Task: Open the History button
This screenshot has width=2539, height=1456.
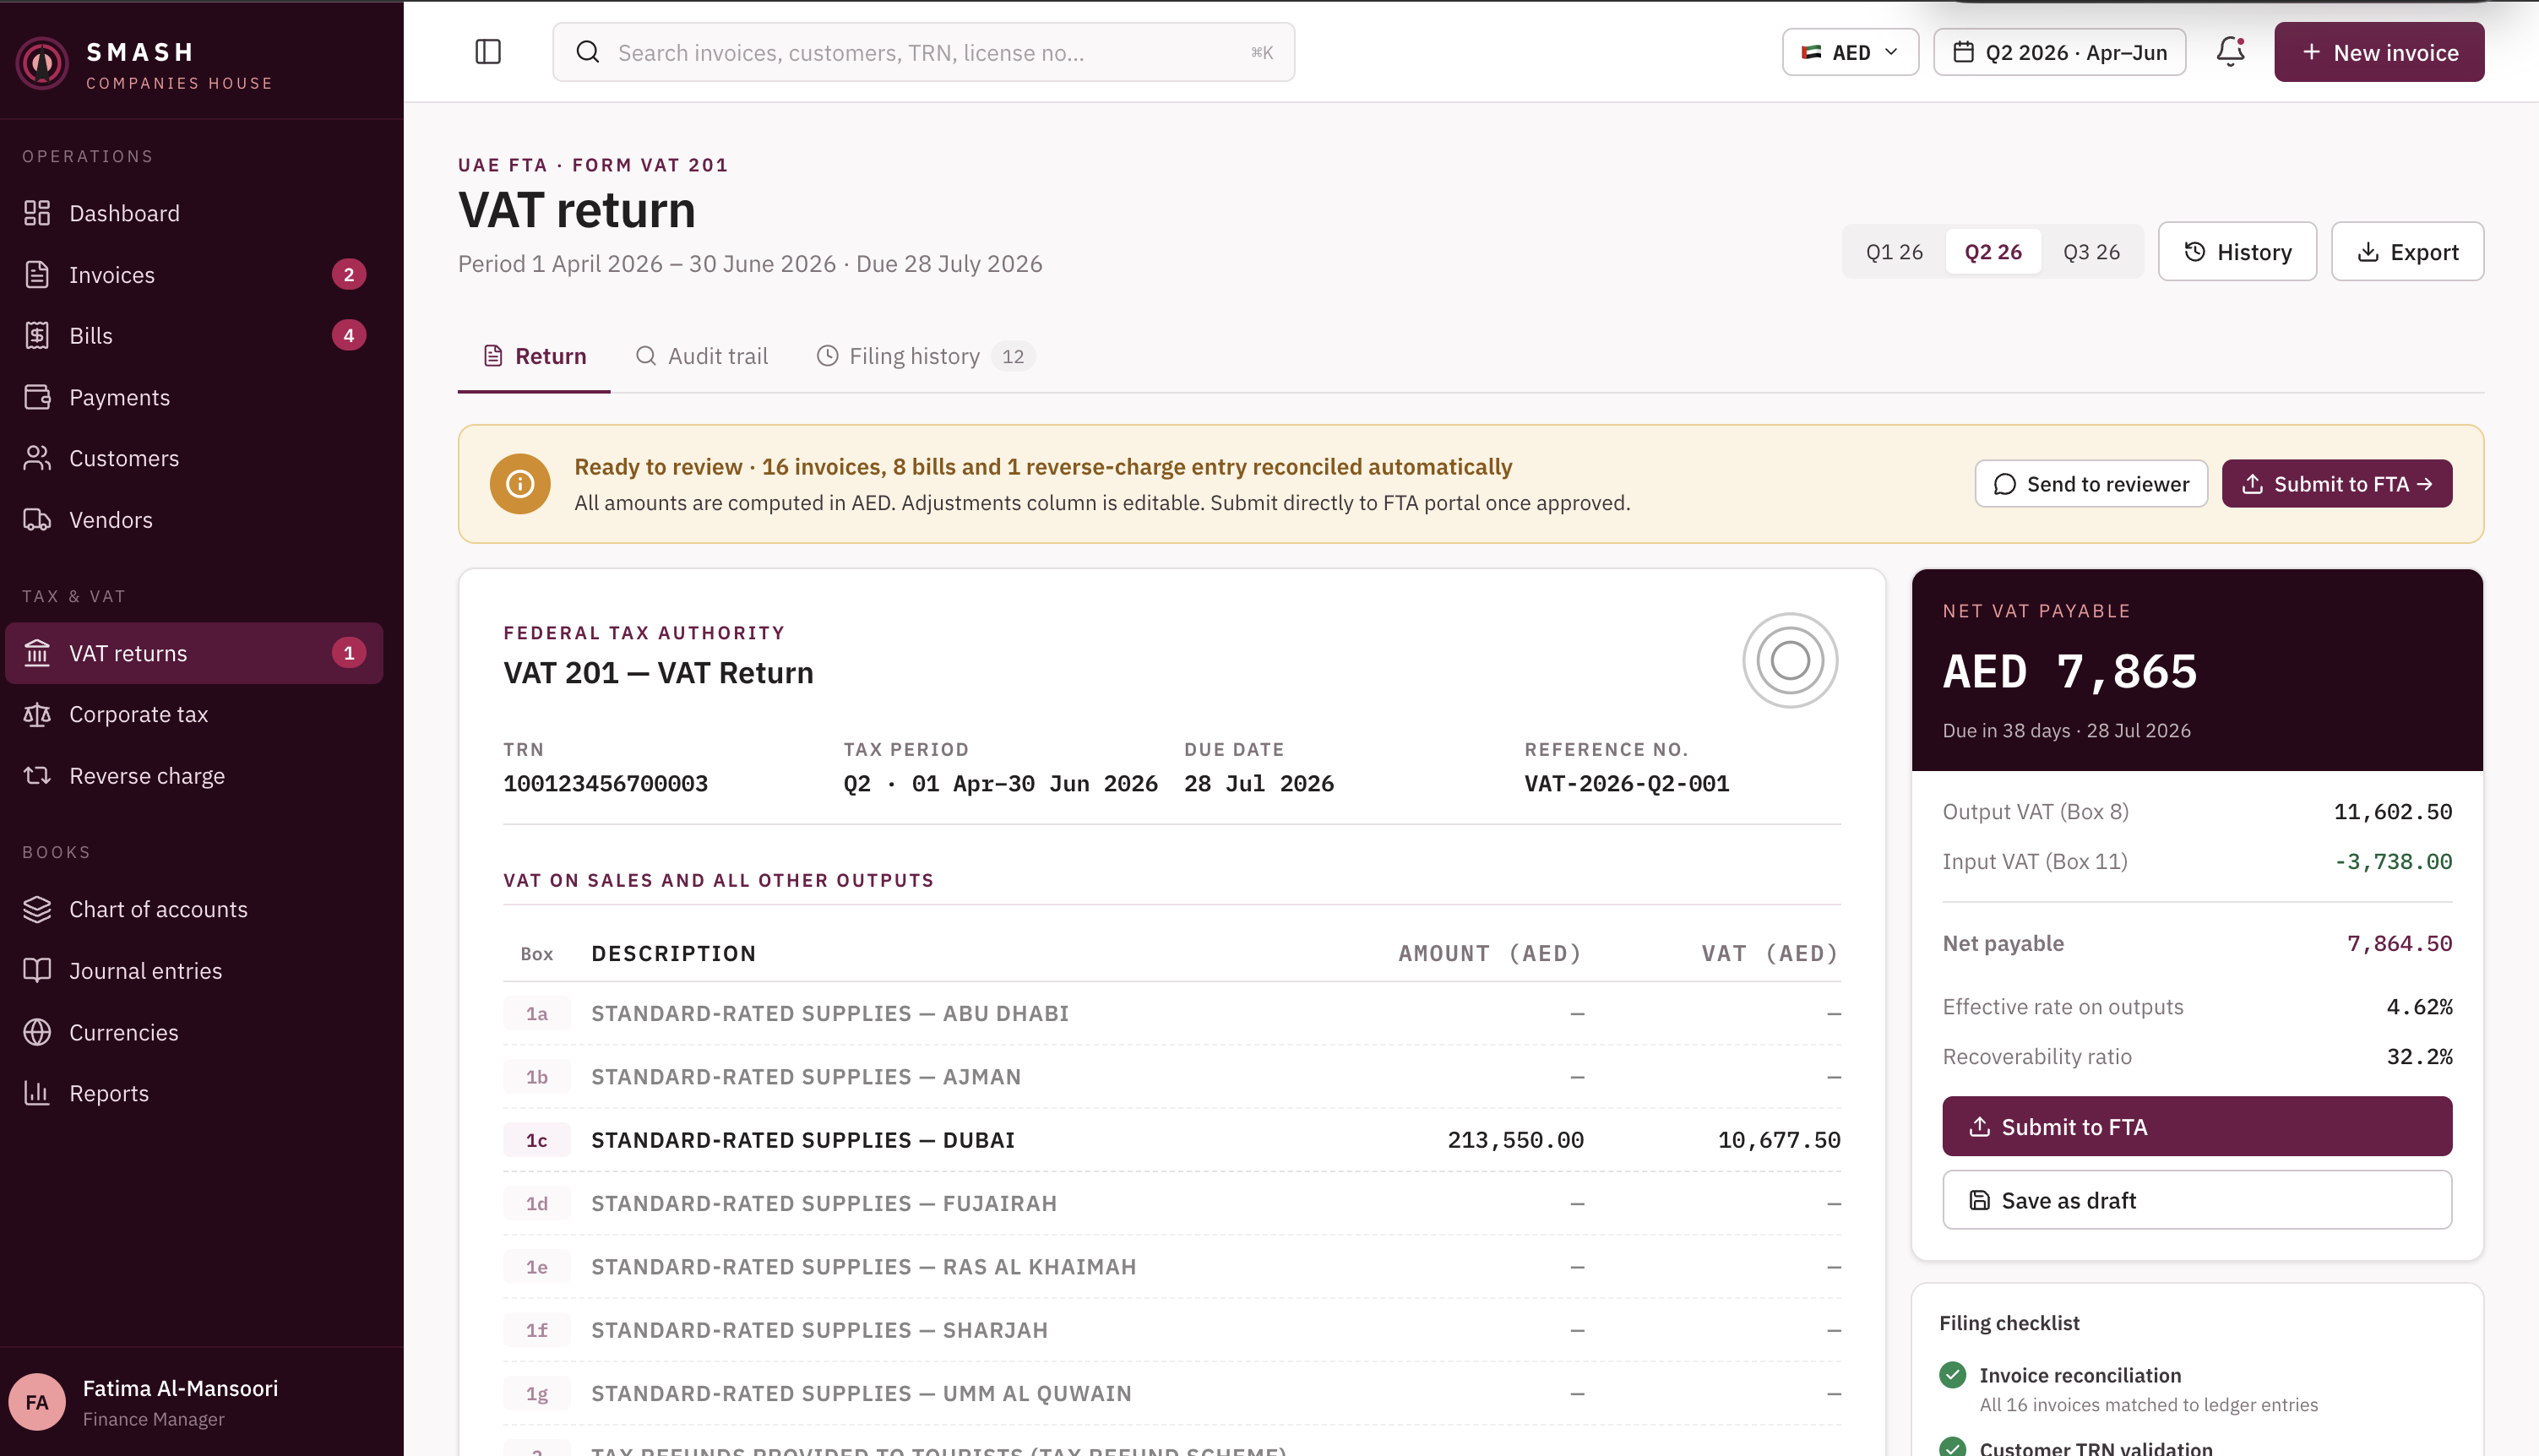Action: [2237, 252]
